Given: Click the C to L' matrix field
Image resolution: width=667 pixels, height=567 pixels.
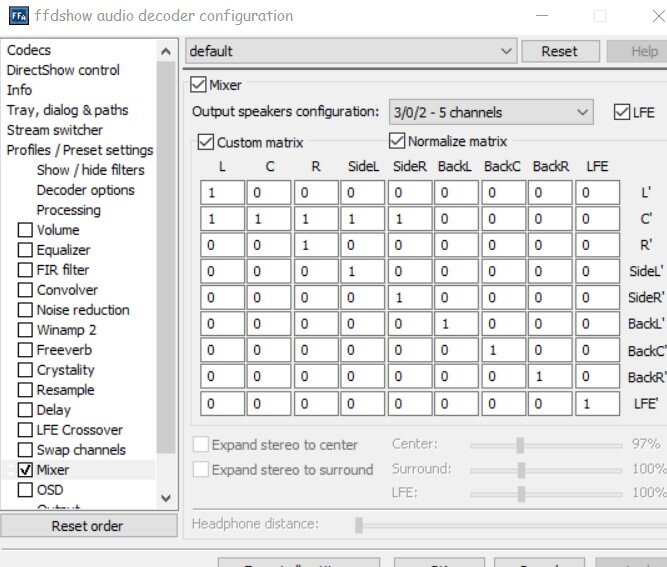Looking at the screenshot, I should (269, 193).
